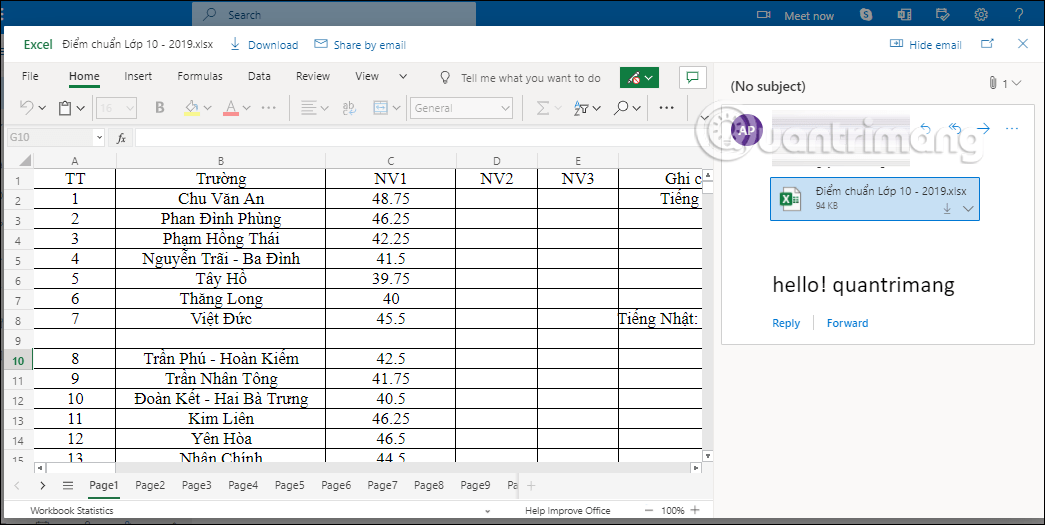Open attachment in new window
Viewport: 1045px width, 525px height.
coord(988,44)
